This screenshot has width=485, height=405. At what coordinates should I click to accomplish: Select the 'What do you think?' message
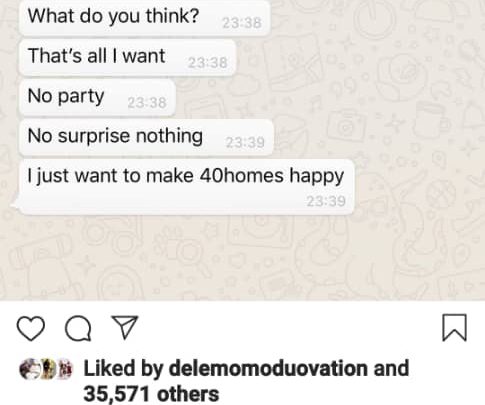(x=144, y=18)
